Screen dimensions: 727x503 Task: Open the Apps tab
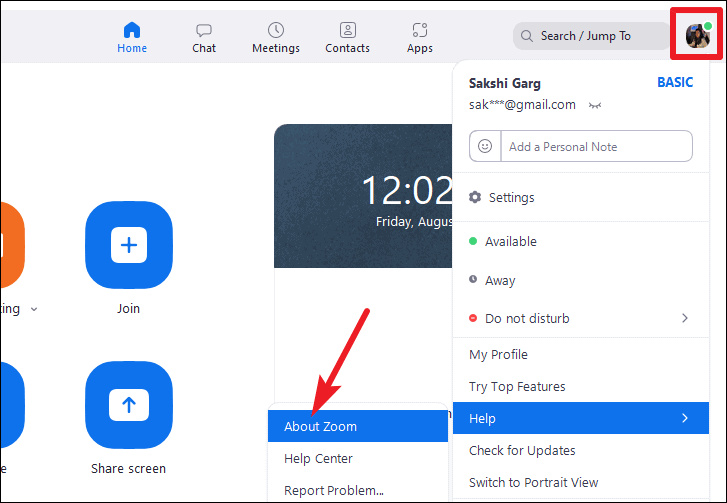point(420,38)
